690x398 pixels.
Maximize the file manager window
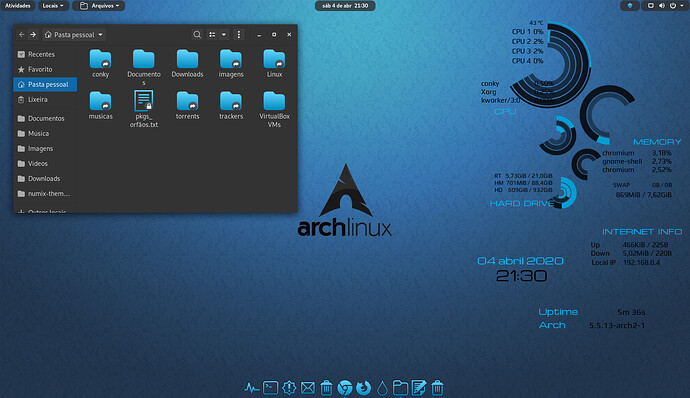[x=274, y=34]
